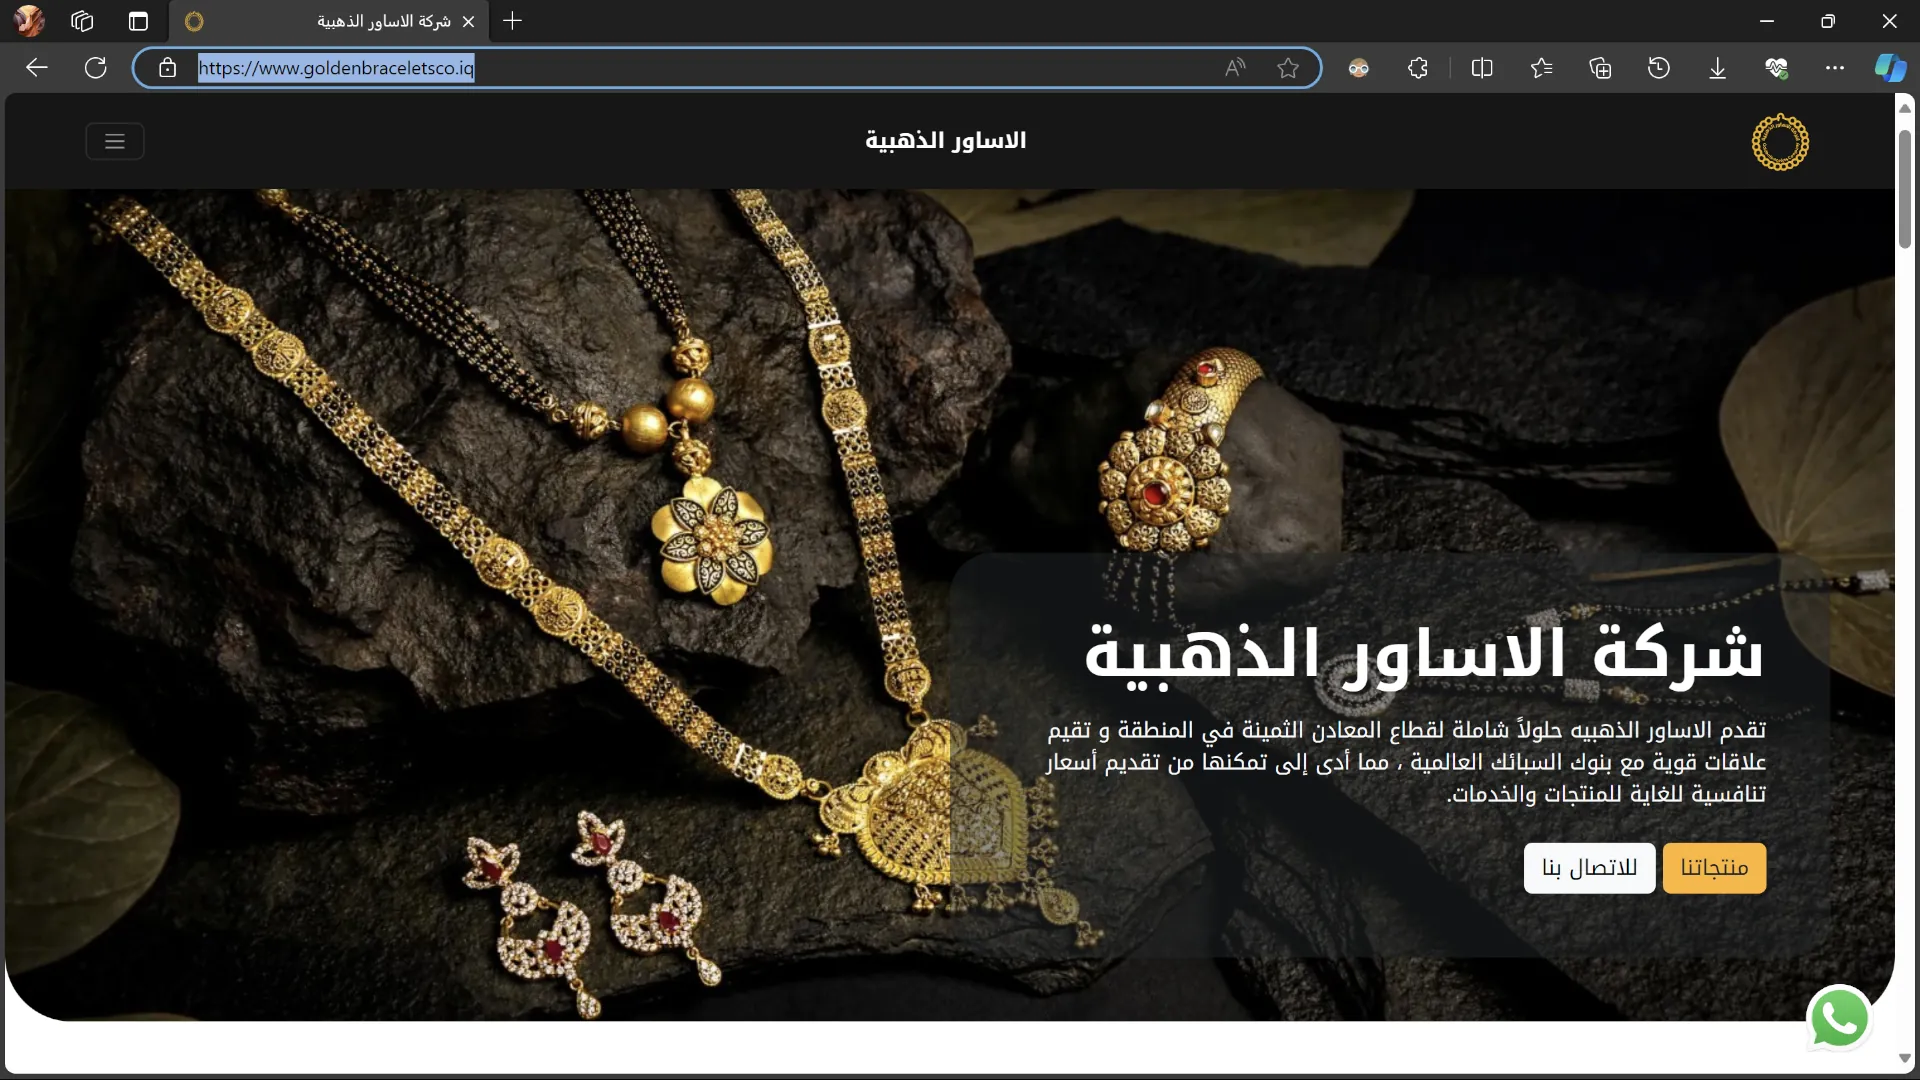
Task: Open the Favorites list icon
Action: (x=1541, y=68)
